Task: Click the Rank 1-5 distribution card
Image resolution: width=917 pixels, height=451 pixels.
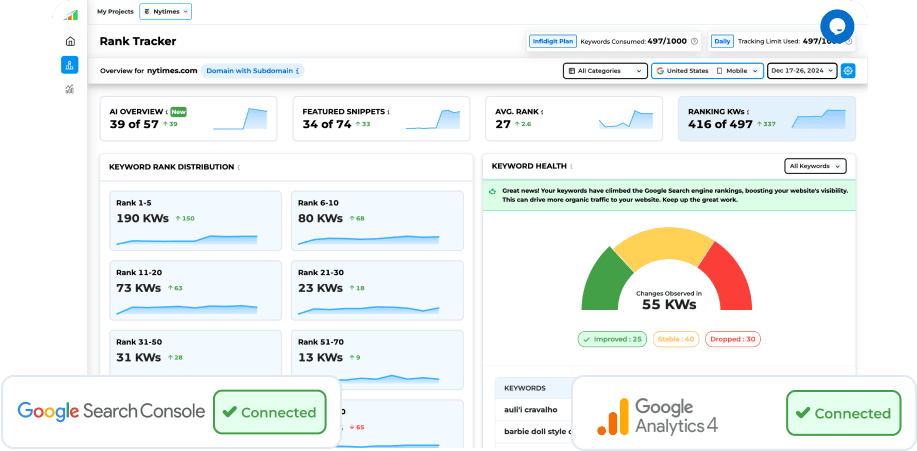Action: click(x=196, y=221)
